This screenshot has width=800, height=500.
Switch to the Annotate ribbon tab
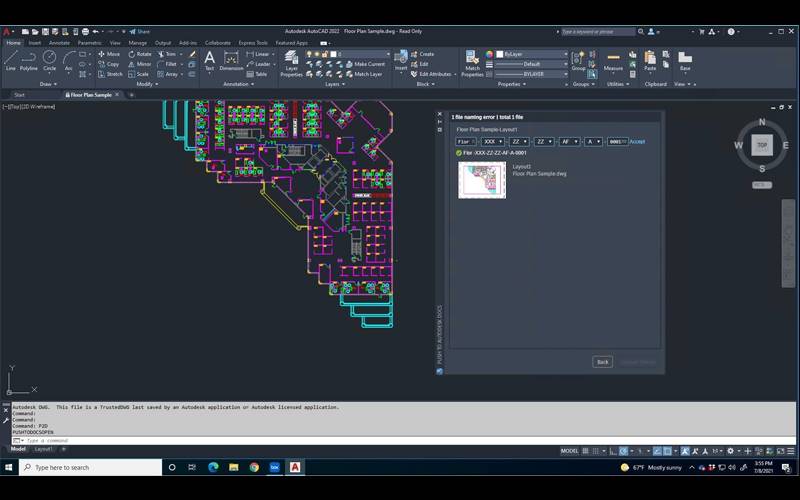click(59, 43)
